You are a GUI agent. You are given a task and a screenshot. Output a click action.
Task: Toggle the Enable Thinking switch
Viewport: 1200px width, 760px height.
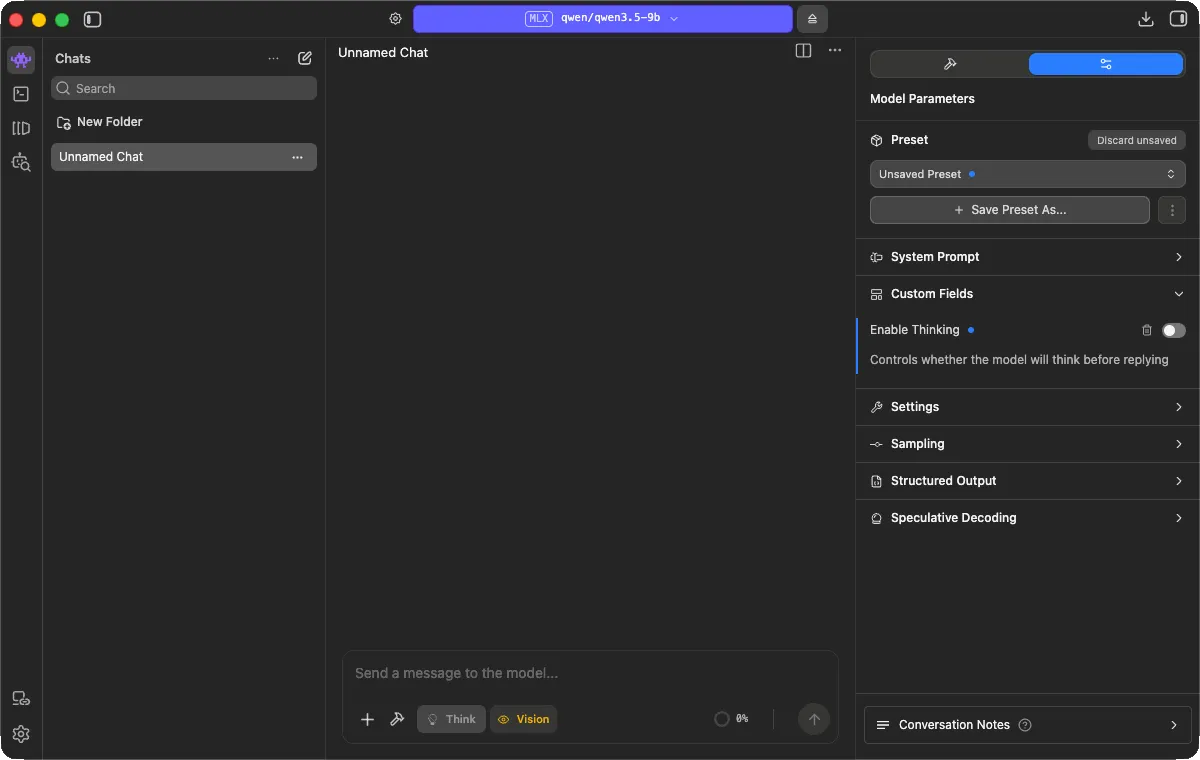[1173, 330]
